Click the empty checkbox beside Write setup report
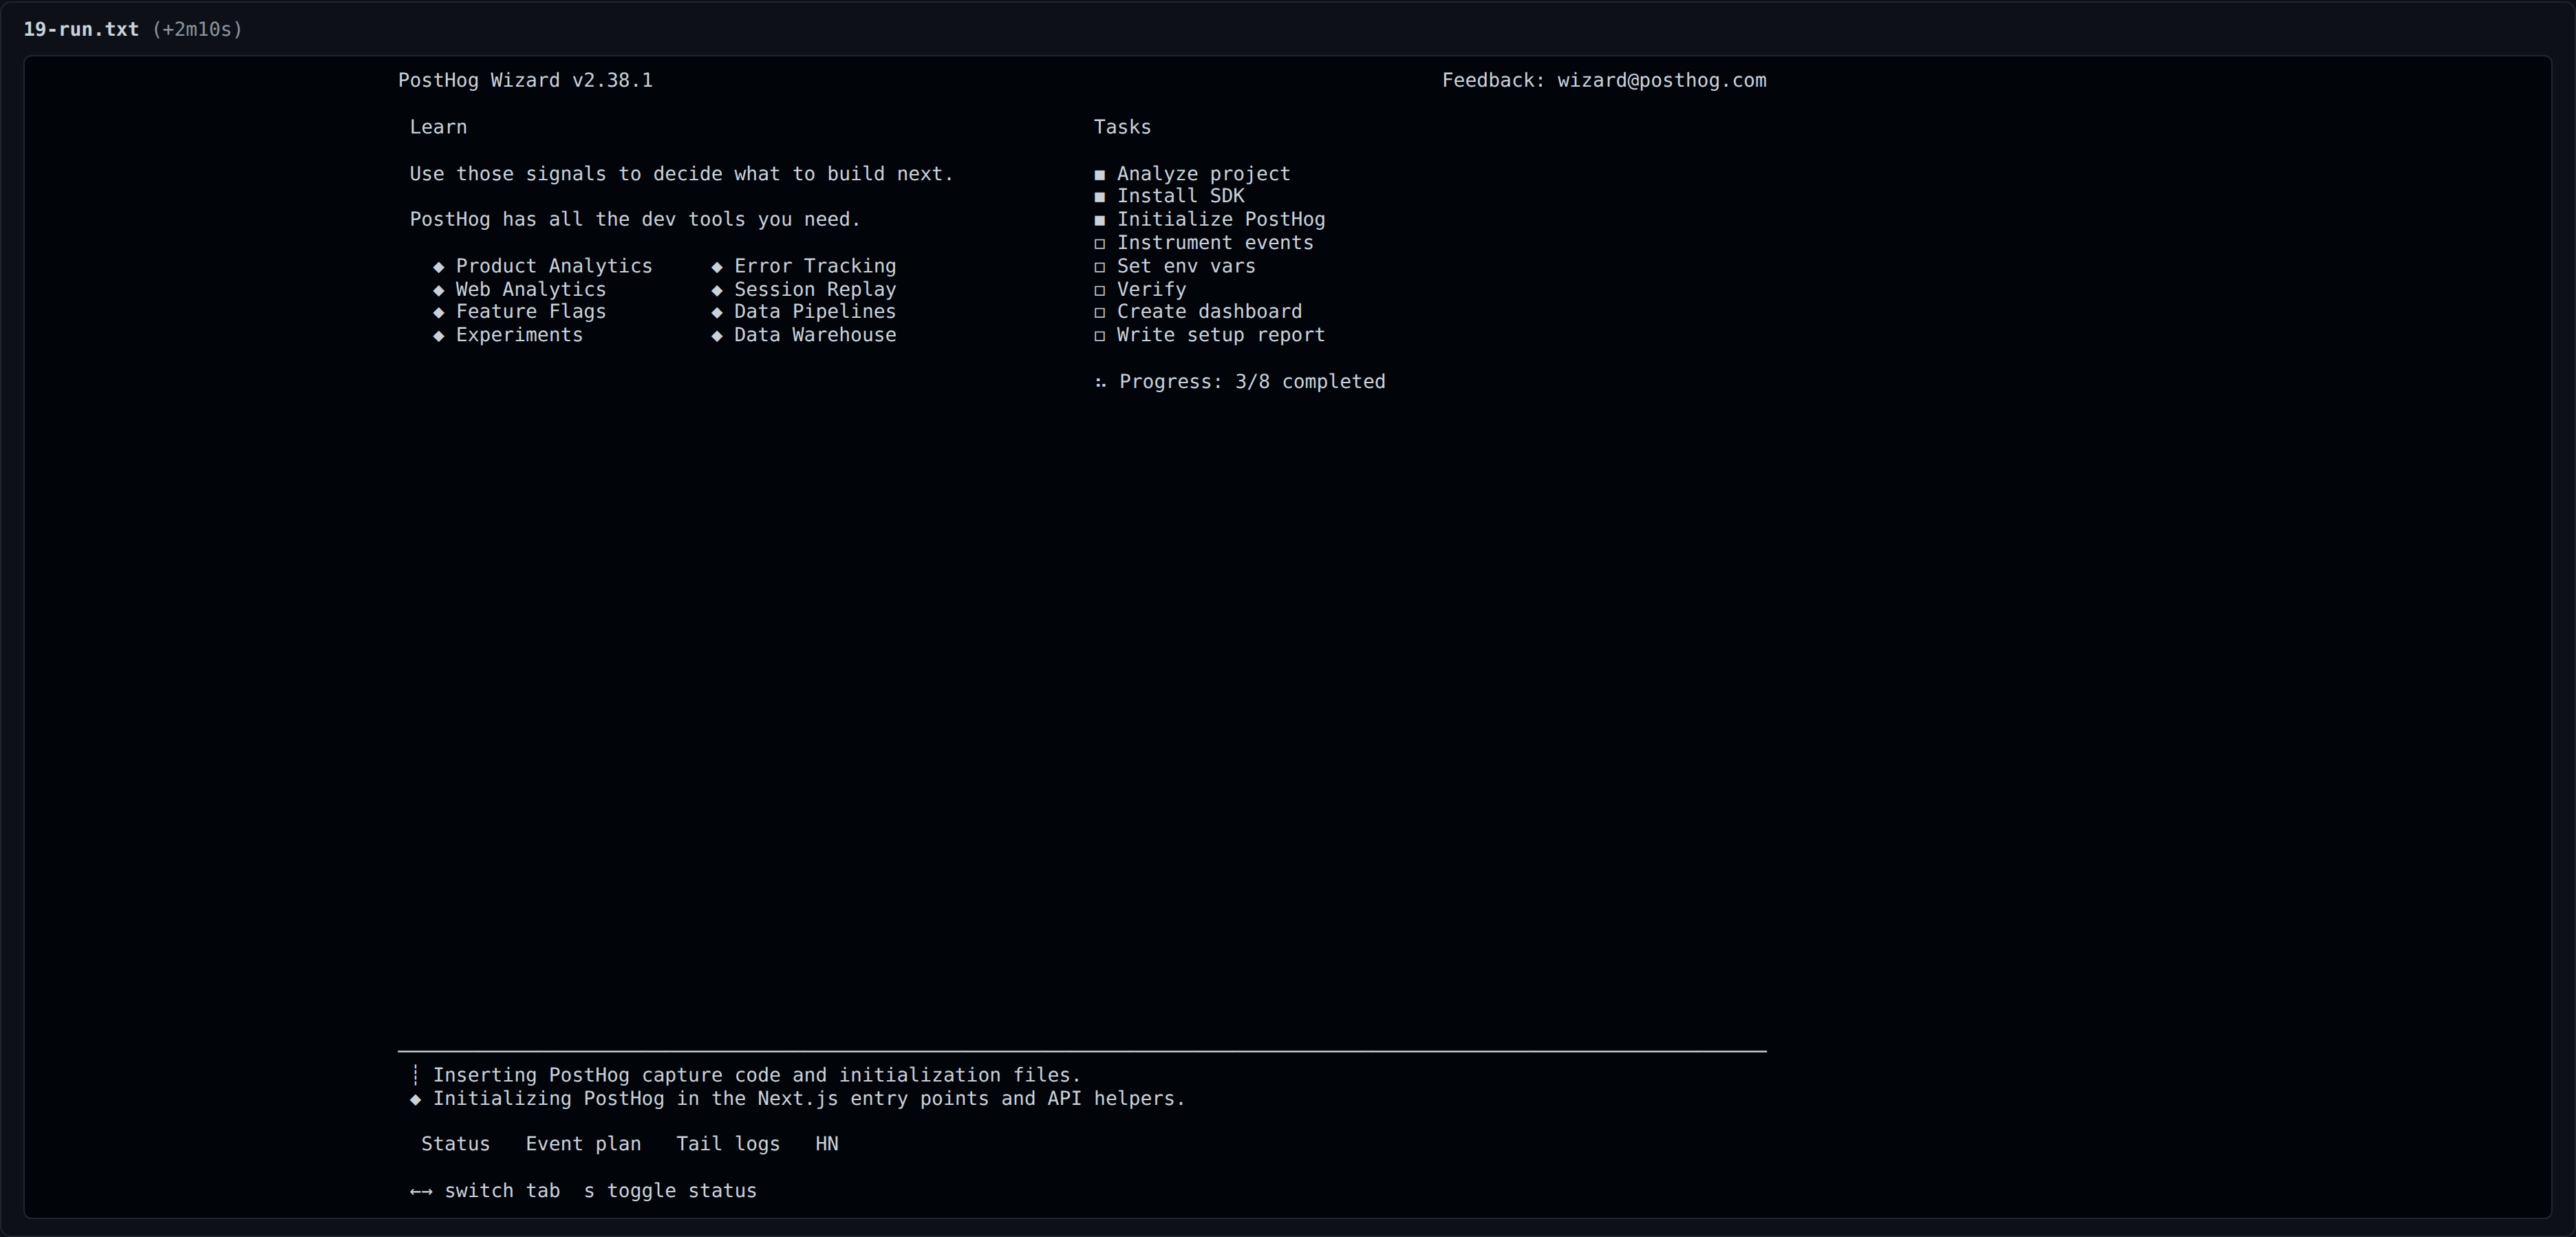 [1100, 336]
